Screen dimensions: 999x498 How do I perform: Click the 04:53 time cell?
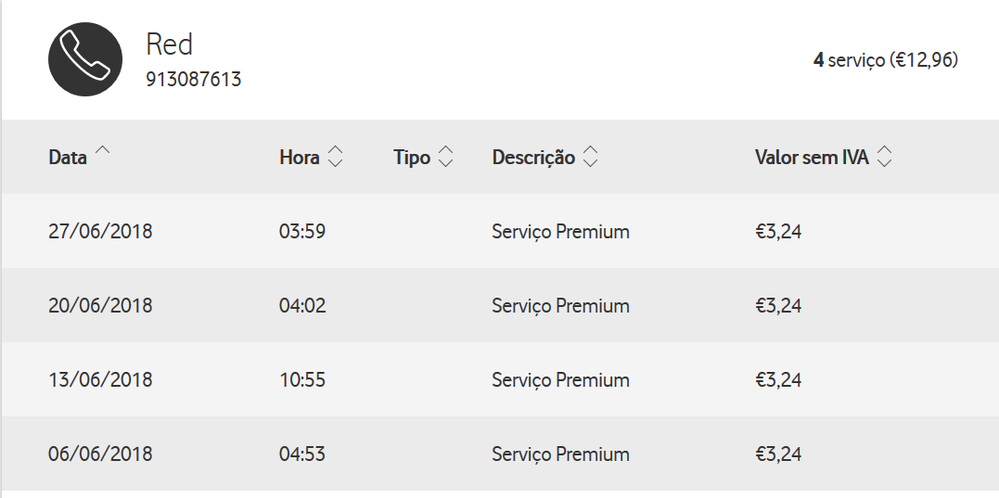pos(302,455)
